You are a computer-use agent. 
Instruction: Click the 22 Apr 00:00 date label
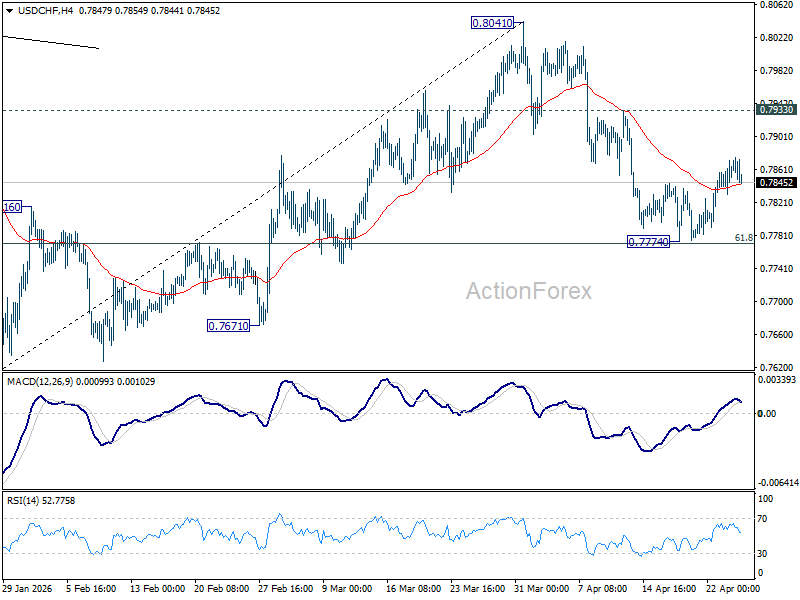coord(730,590)
